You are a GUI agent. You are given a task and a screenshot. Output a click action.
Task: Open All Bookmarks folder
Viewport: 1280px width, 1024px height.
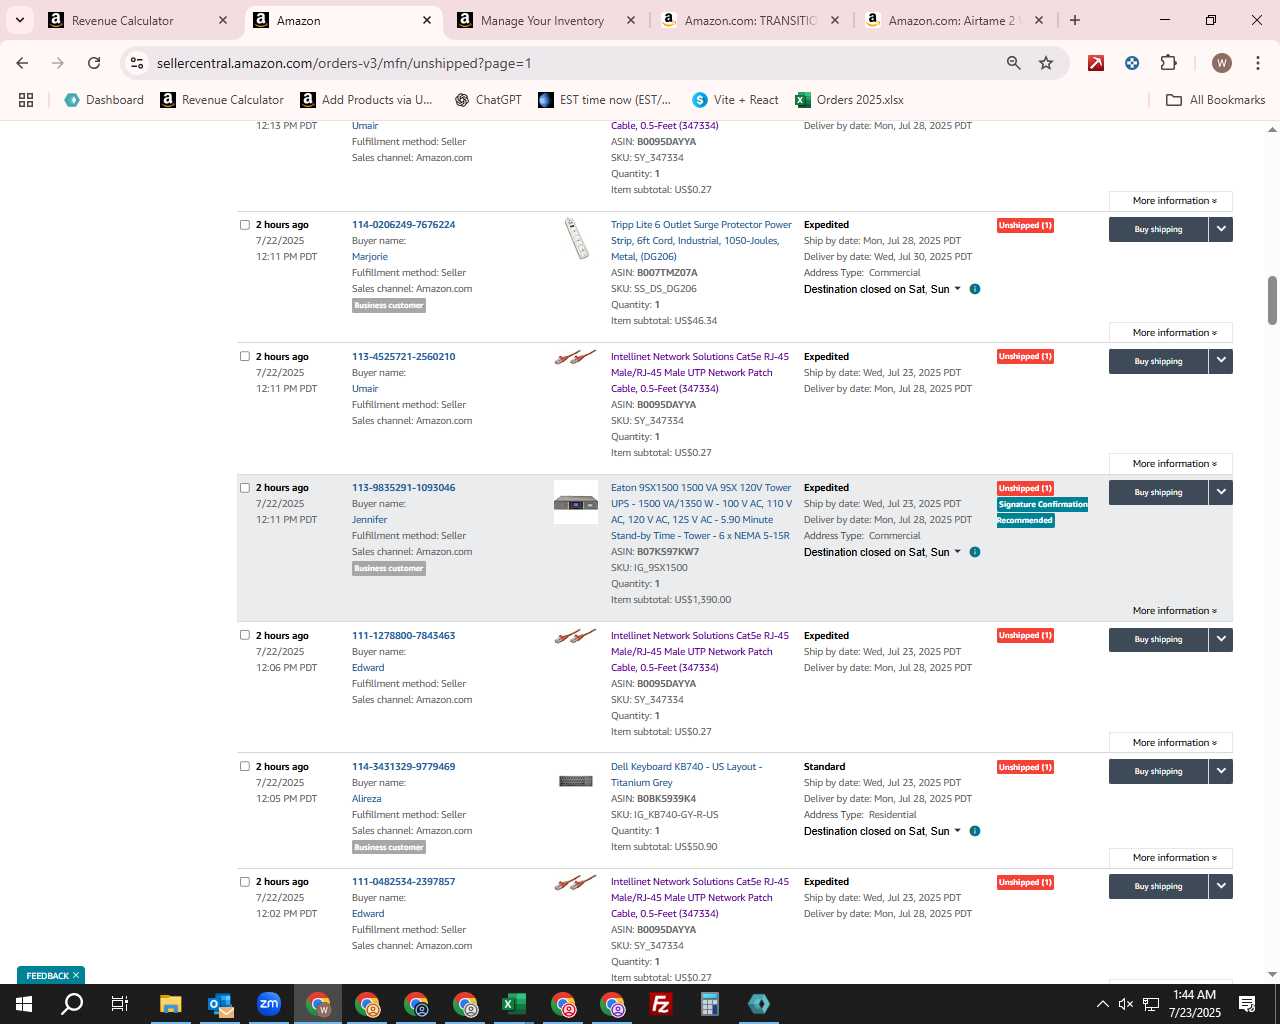coord(1216,100)
